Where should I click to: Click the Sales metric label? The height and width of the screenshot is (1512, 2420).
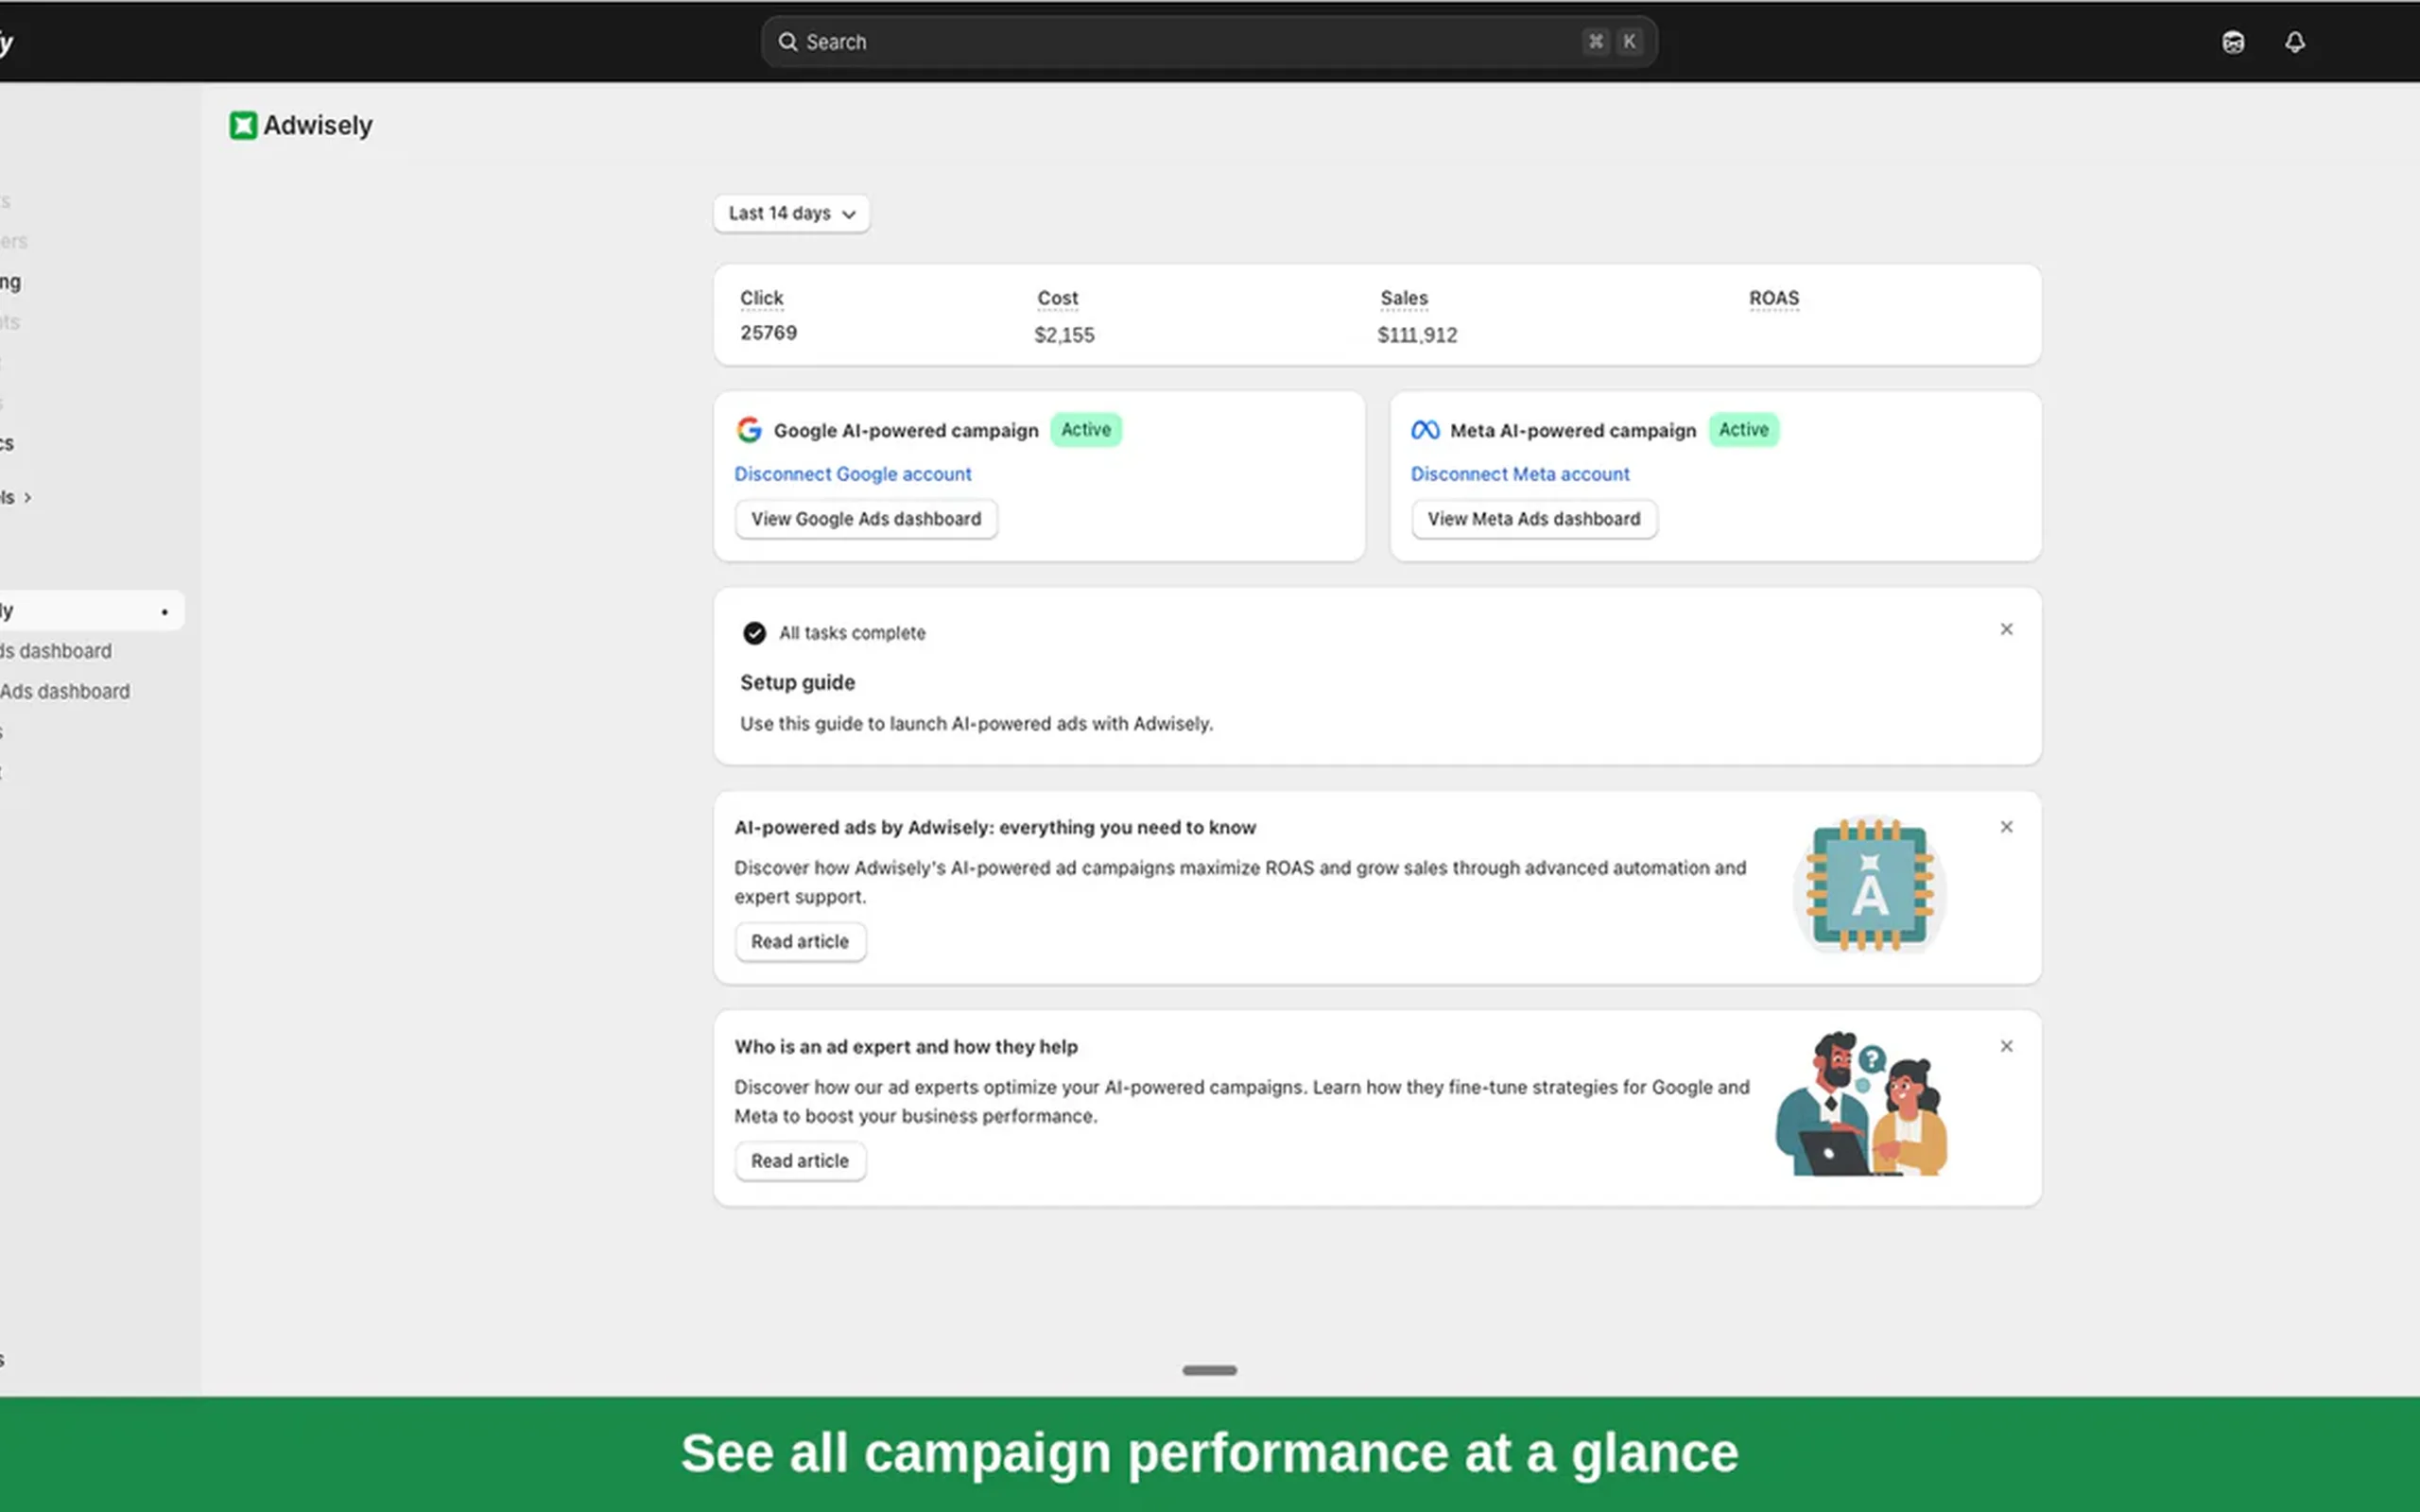click(x=1404, y=298)
